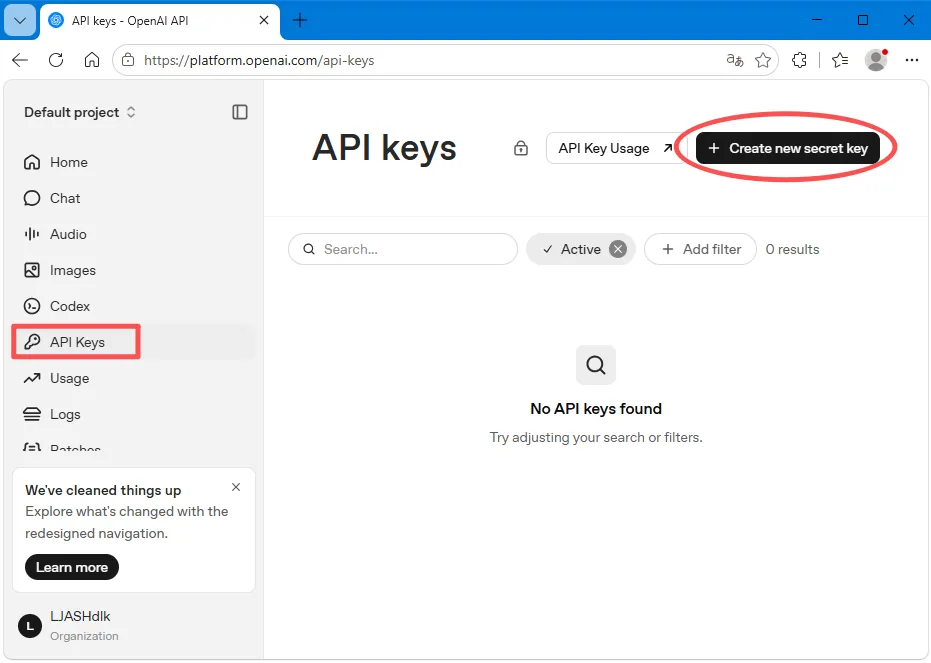The width and height of the screenshot is (931, 663).
Task: Open Audio in sidebar
Action: (x=134, y=234)
